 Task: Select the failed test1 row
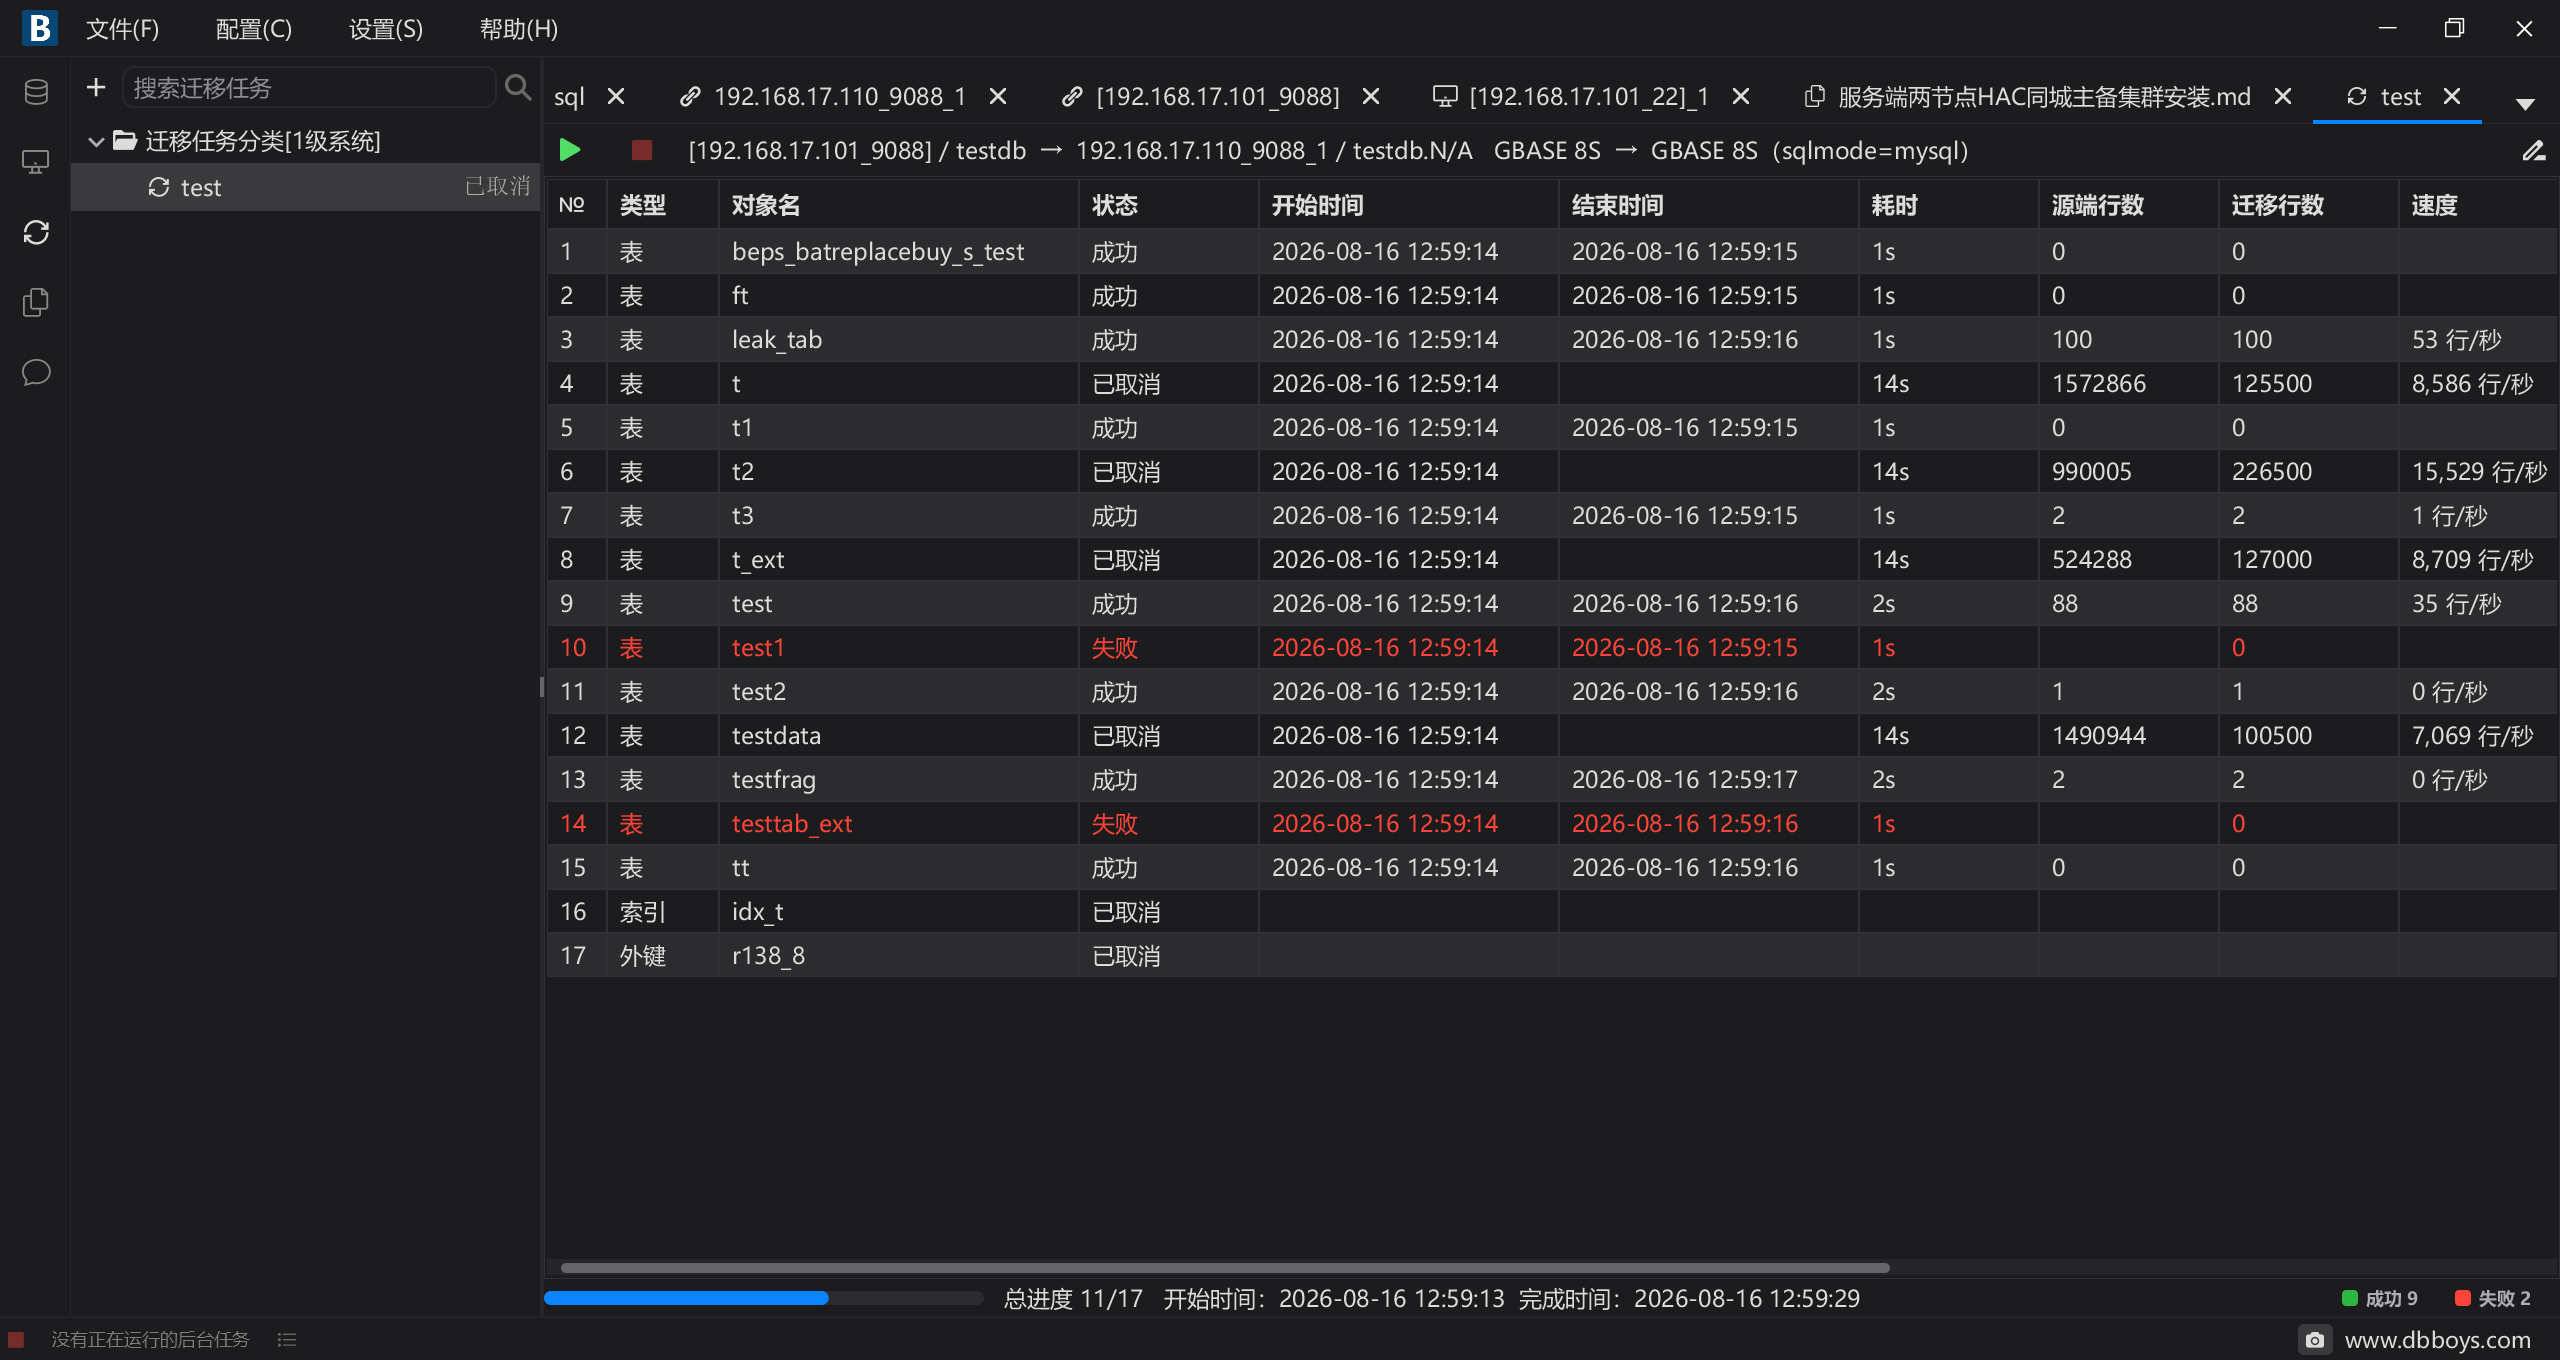(1552, 647)
